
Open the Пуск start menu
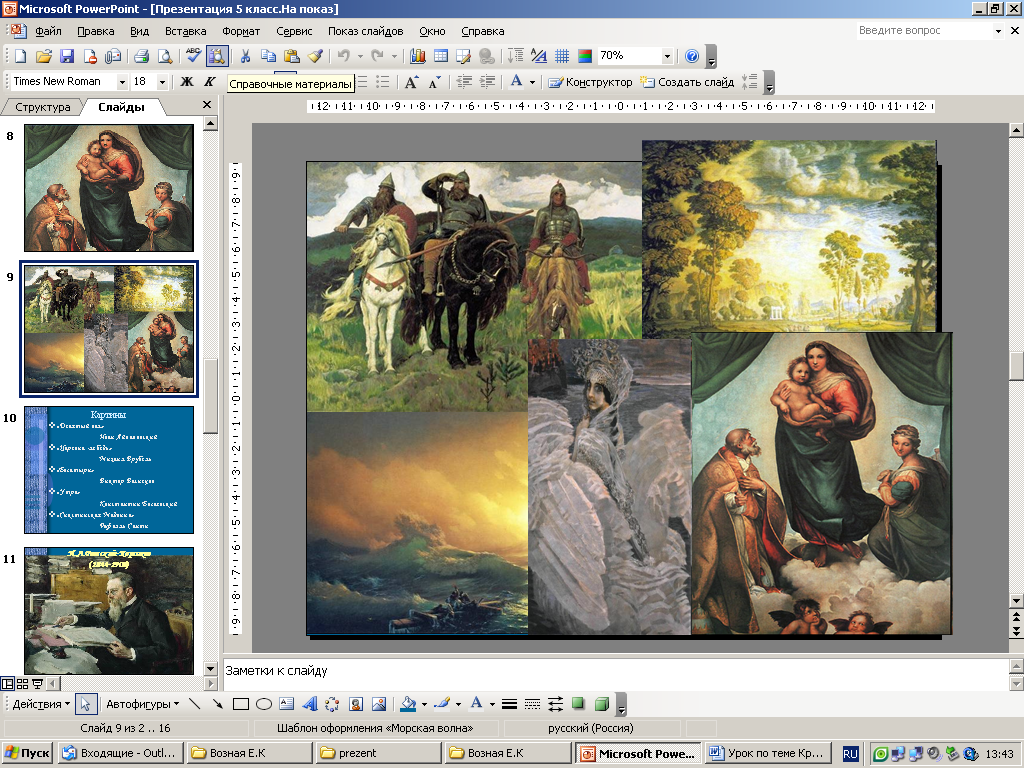(27, 753)
